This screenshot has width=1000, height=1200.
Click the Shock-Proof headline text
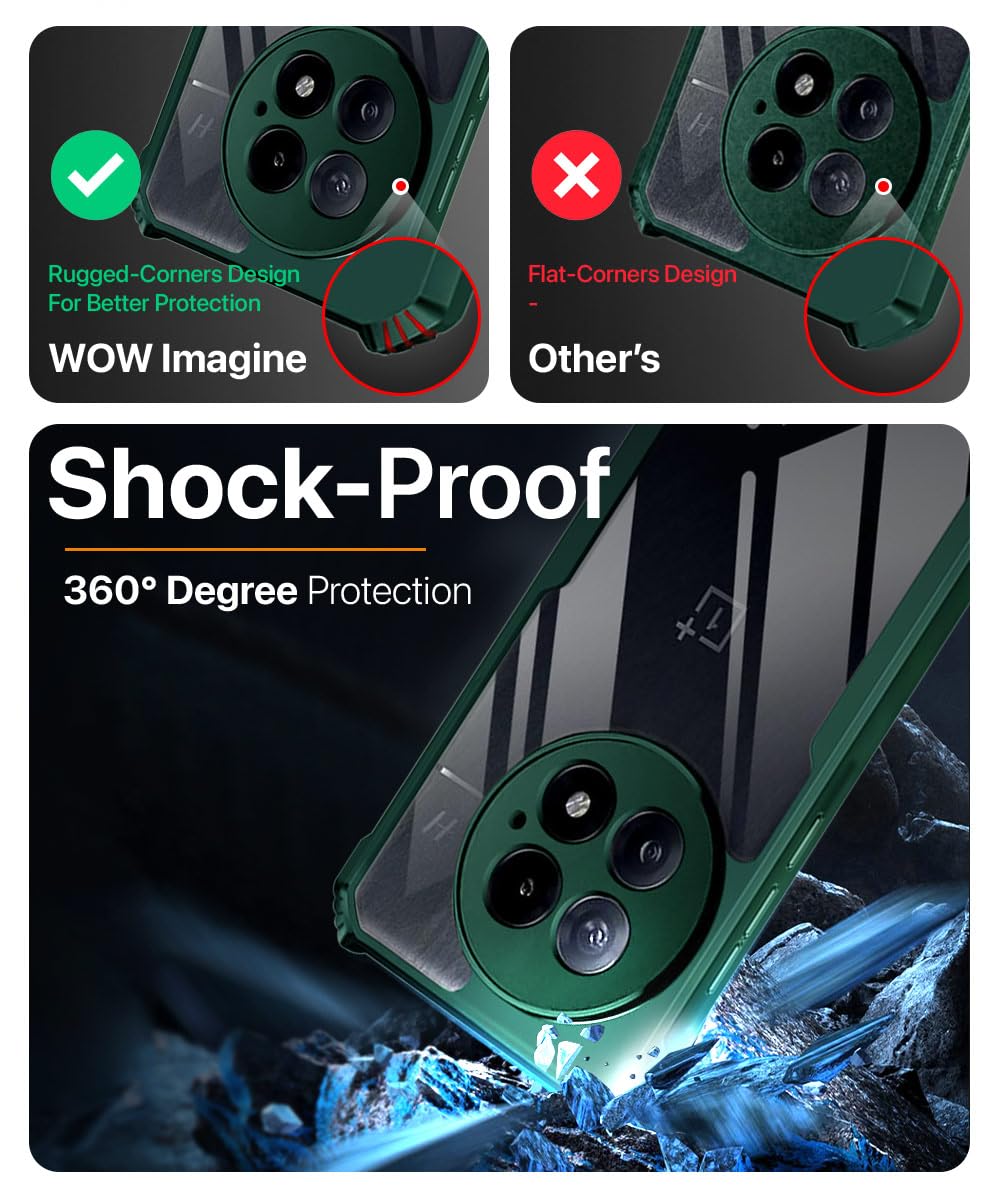click(330, 485)
